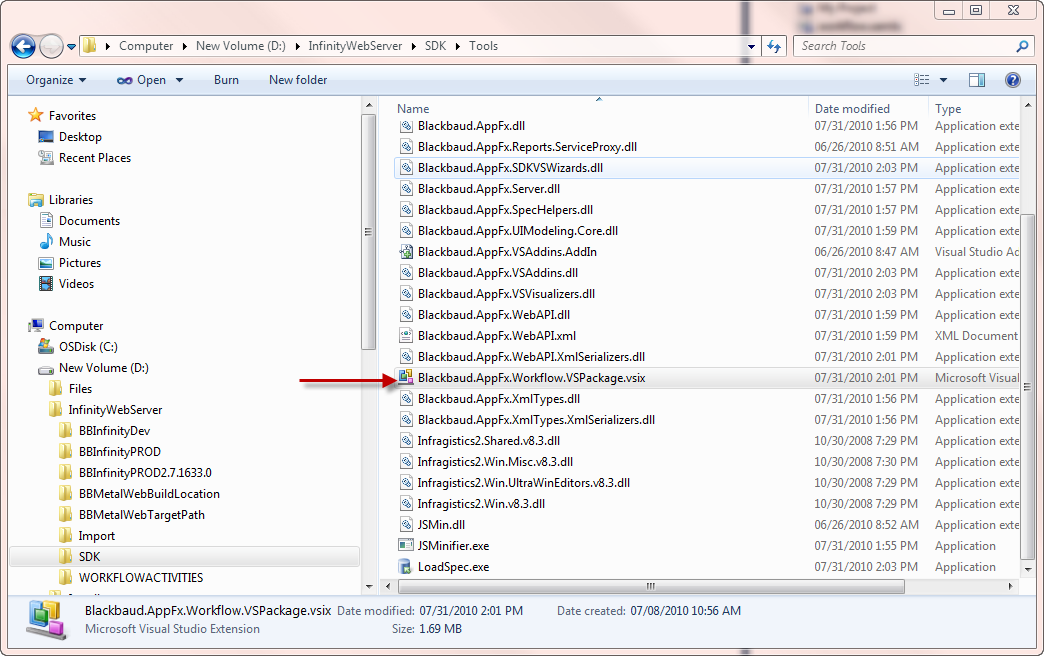
Task: Expand the breadcrumb arrow after SDK
Action: tap(458, 46)
